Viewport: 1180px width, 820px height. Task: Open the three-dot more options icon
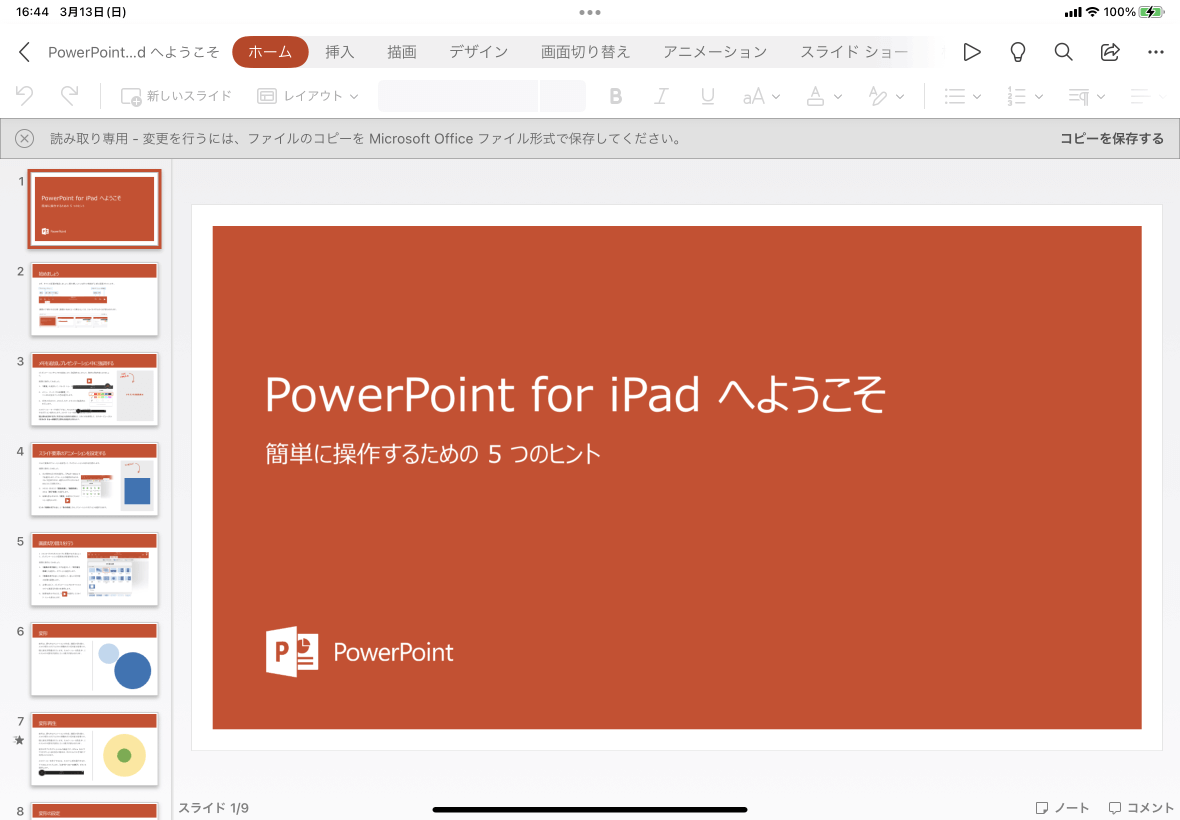click(x=1156, y=52)
